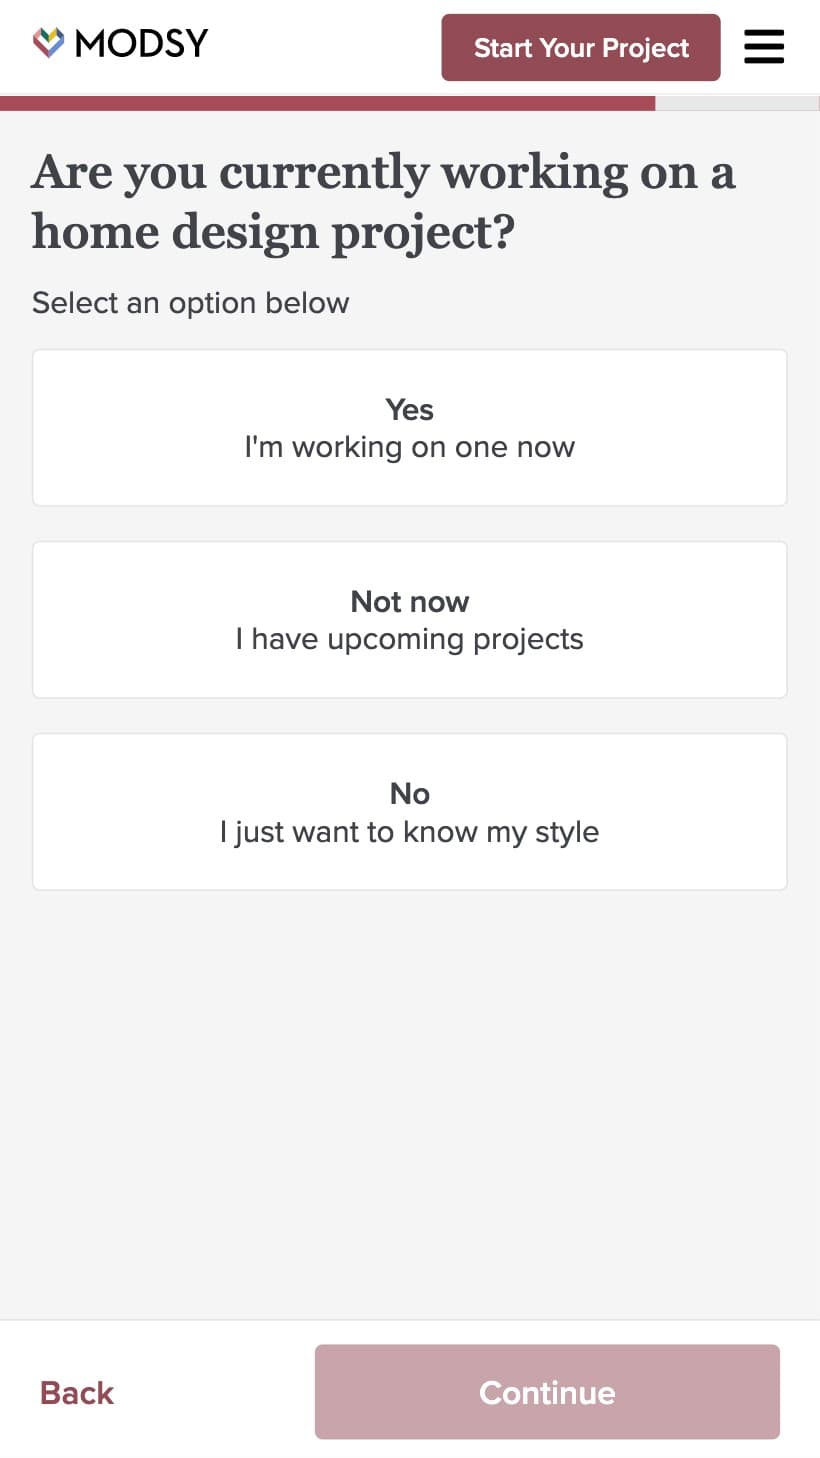This screenshot has height=1458, width=820.
Task: Click the "I'm working on one now" text
Action: 410,447
